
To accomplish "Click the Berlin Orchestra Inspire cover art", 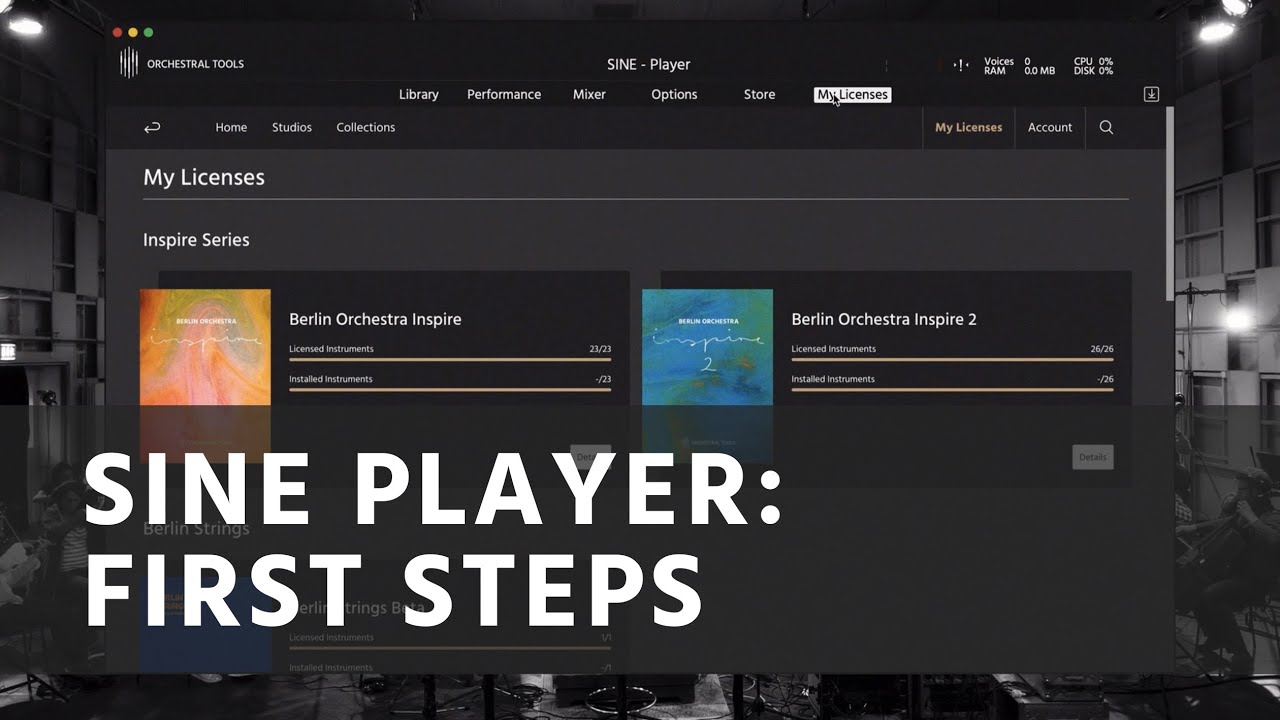I will click(x=205, y=375).
